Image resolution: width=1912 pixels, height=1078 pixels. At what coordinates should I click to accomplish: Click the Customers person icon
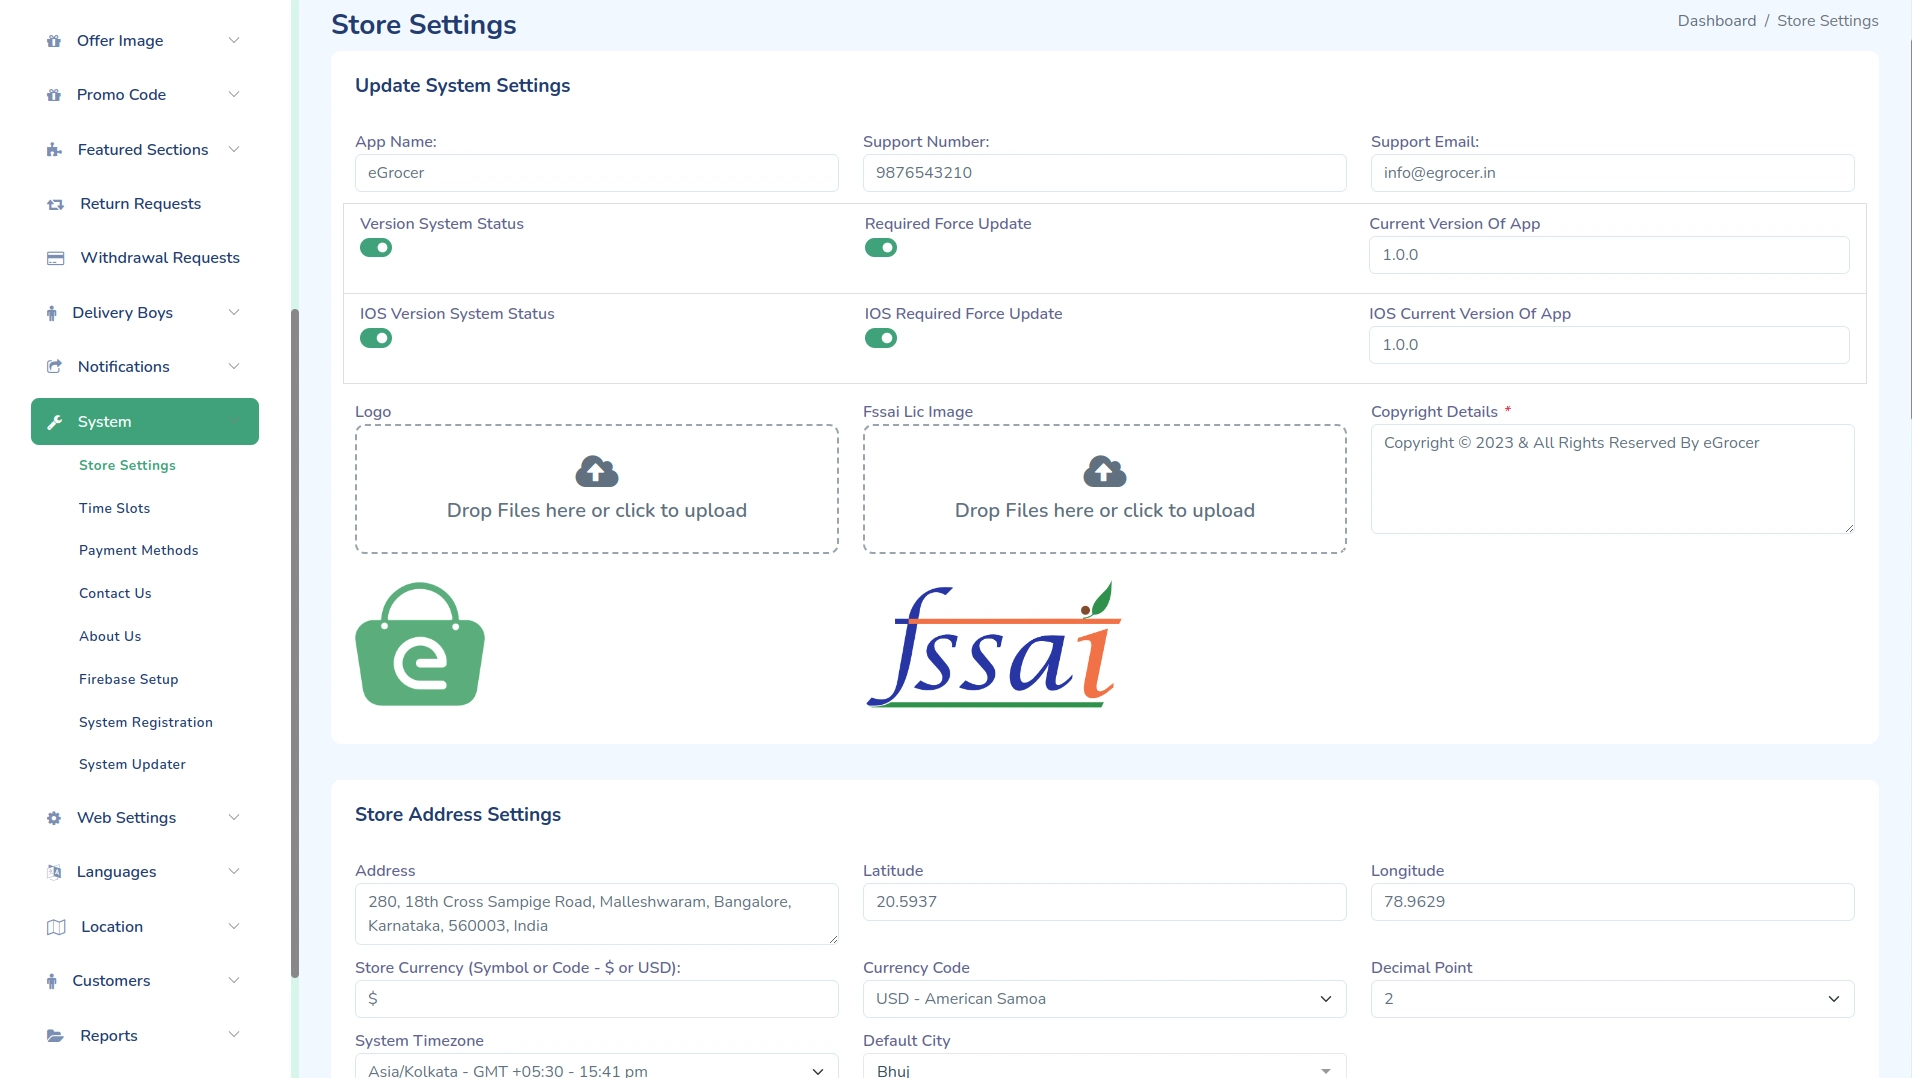52,981
